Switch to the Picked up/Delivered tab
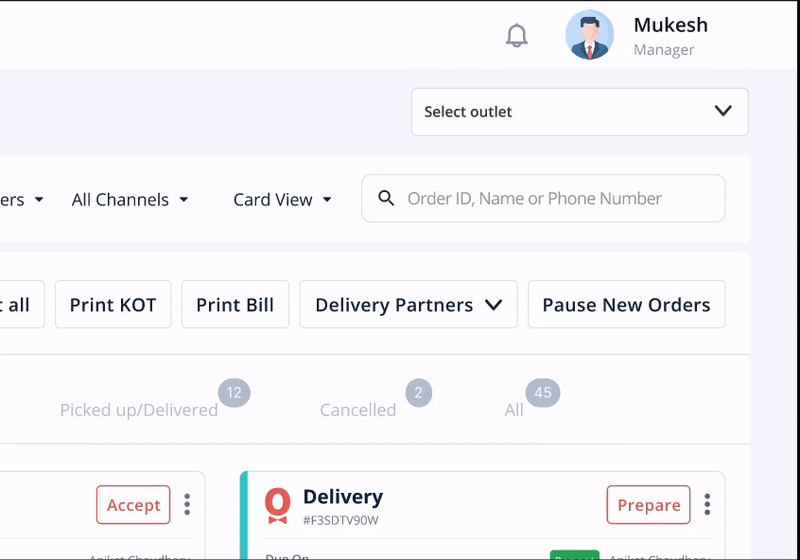The image size is (800, 560). [x=139, y=410]
